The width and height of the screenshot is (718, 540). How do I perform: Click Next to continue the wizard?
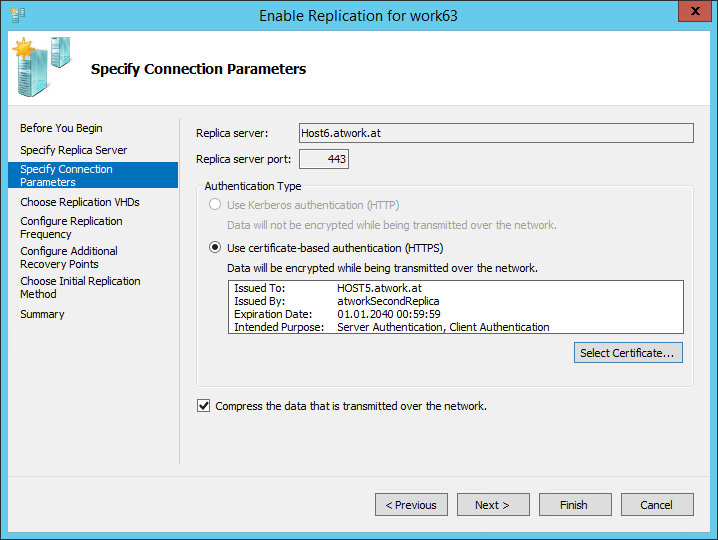coord(492,505)
